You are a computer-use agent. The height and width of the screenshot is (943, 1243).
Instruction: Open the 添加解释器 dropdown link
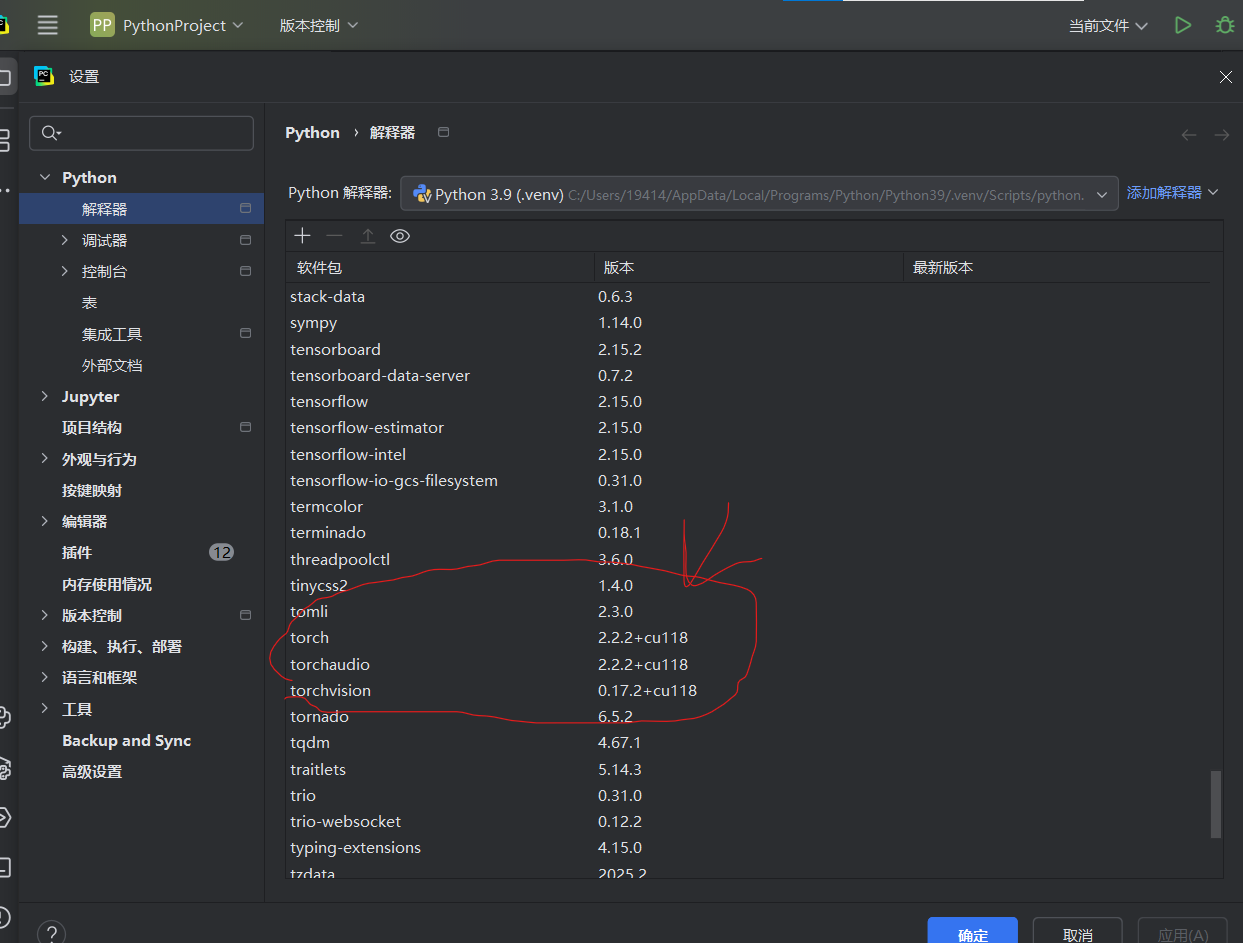[1173, 192]
